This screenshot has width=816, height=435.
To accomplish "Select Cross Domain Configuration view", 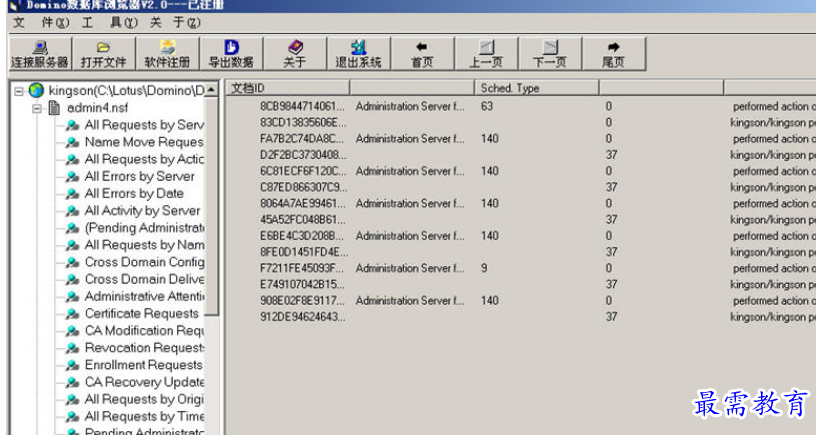I will (144, 262).
